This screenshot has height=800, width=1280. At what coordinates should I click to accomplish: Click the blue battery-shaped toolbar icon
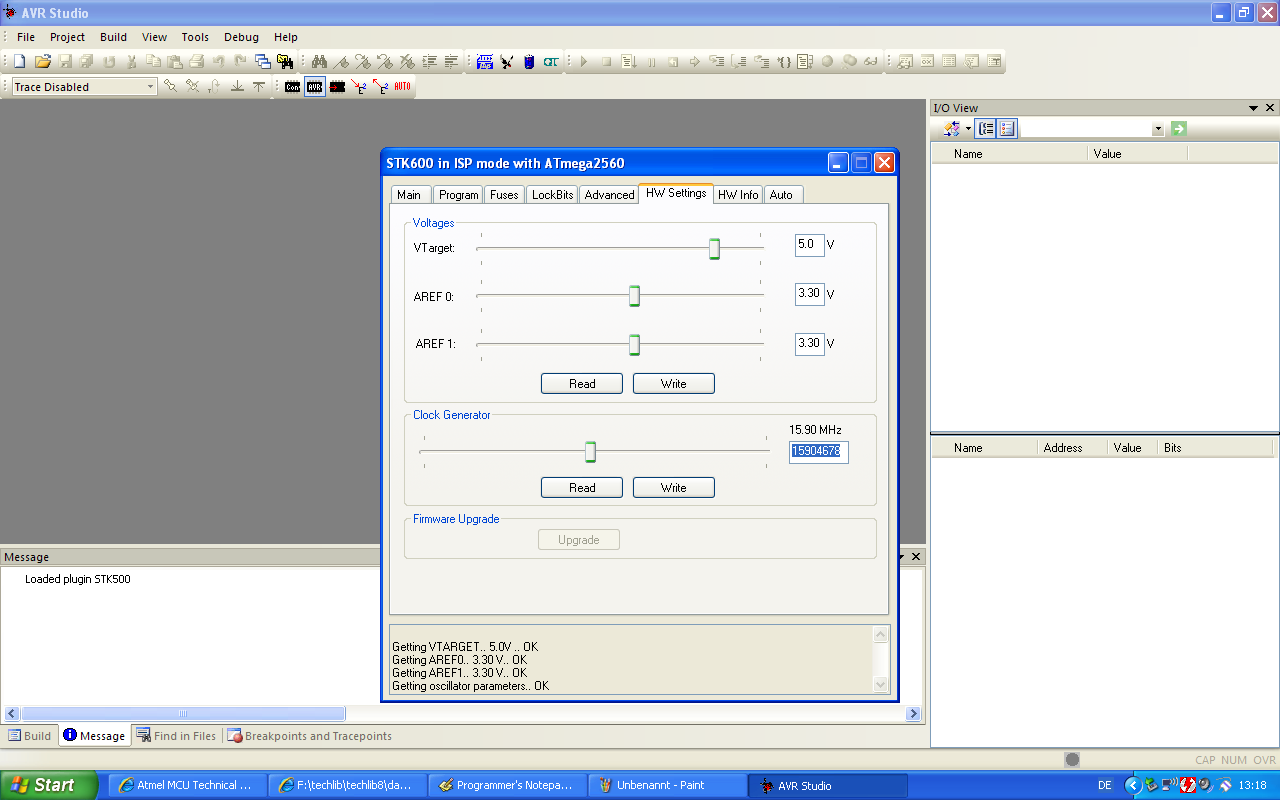(x=529, y=62)
